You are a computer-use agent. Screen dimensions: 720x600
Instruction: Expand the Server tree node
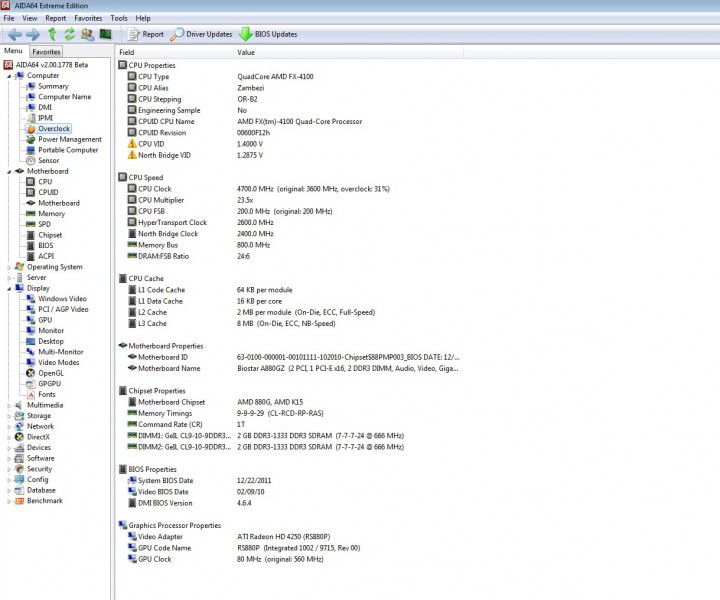point(9,278)
